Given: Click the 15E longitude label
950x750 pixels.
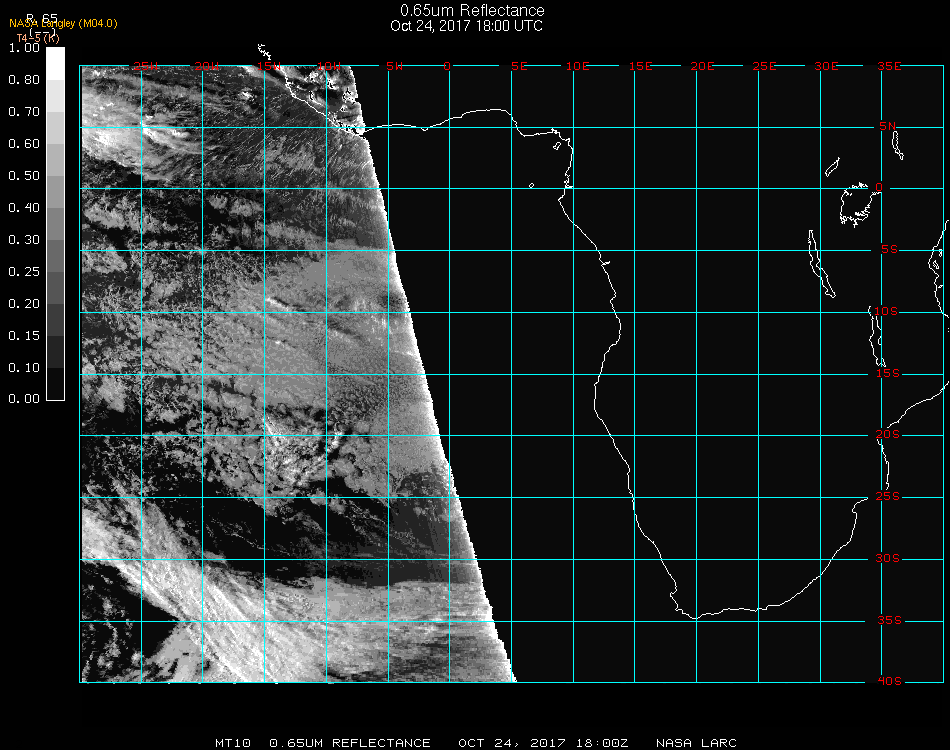Looking at the screenshot, I should point(640,66).
